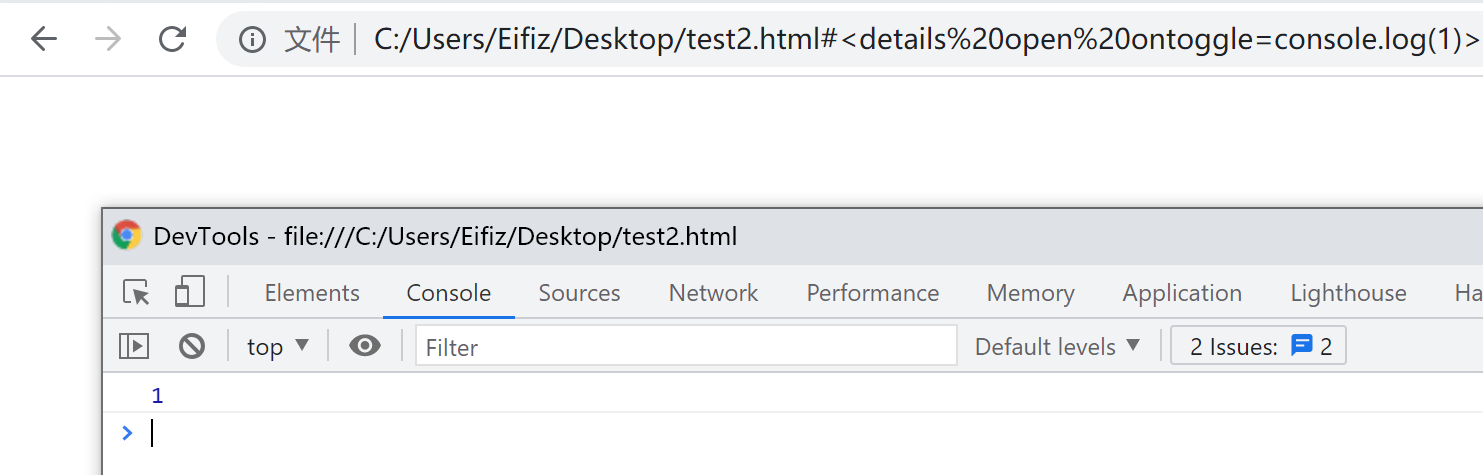The width and height of the screenshot is (1483, 475).
Task: Create live expression with eye icon
Action: (x=365, y=347)
